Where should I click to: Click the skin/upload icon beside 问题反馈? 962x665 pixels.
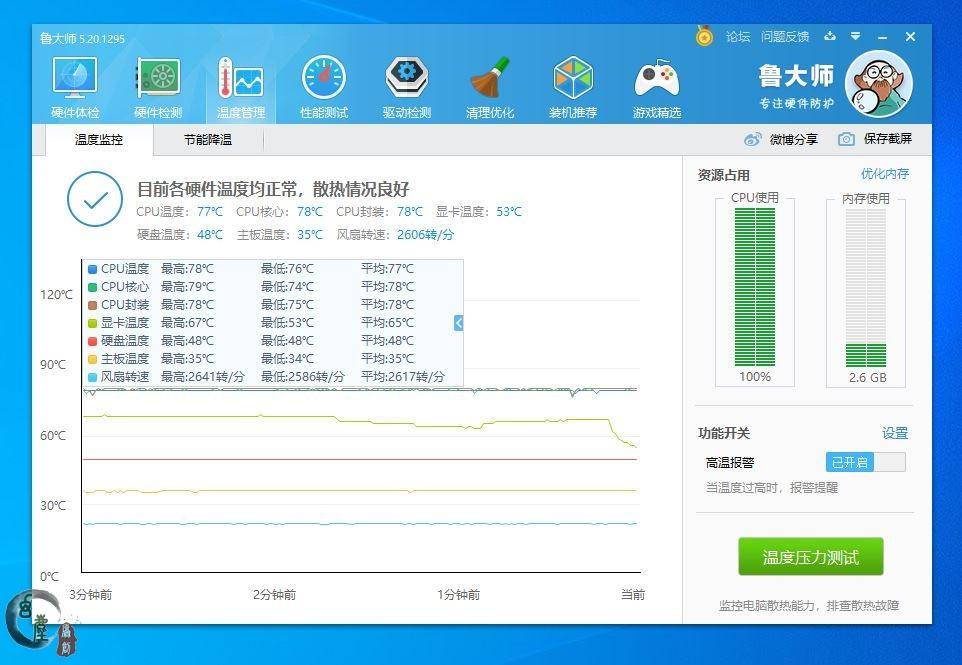coord(830,36)
